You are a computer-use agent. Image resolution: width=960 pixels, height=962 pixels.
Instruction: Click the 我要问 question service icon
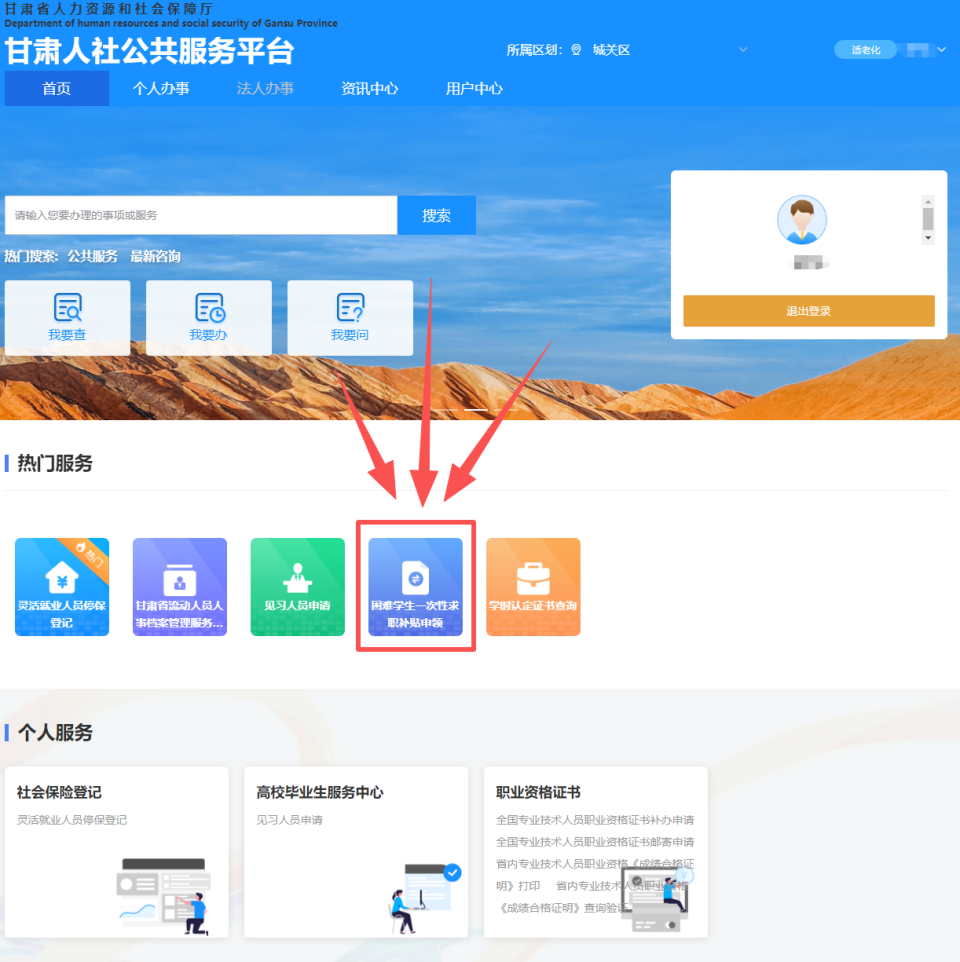point(351,317)
